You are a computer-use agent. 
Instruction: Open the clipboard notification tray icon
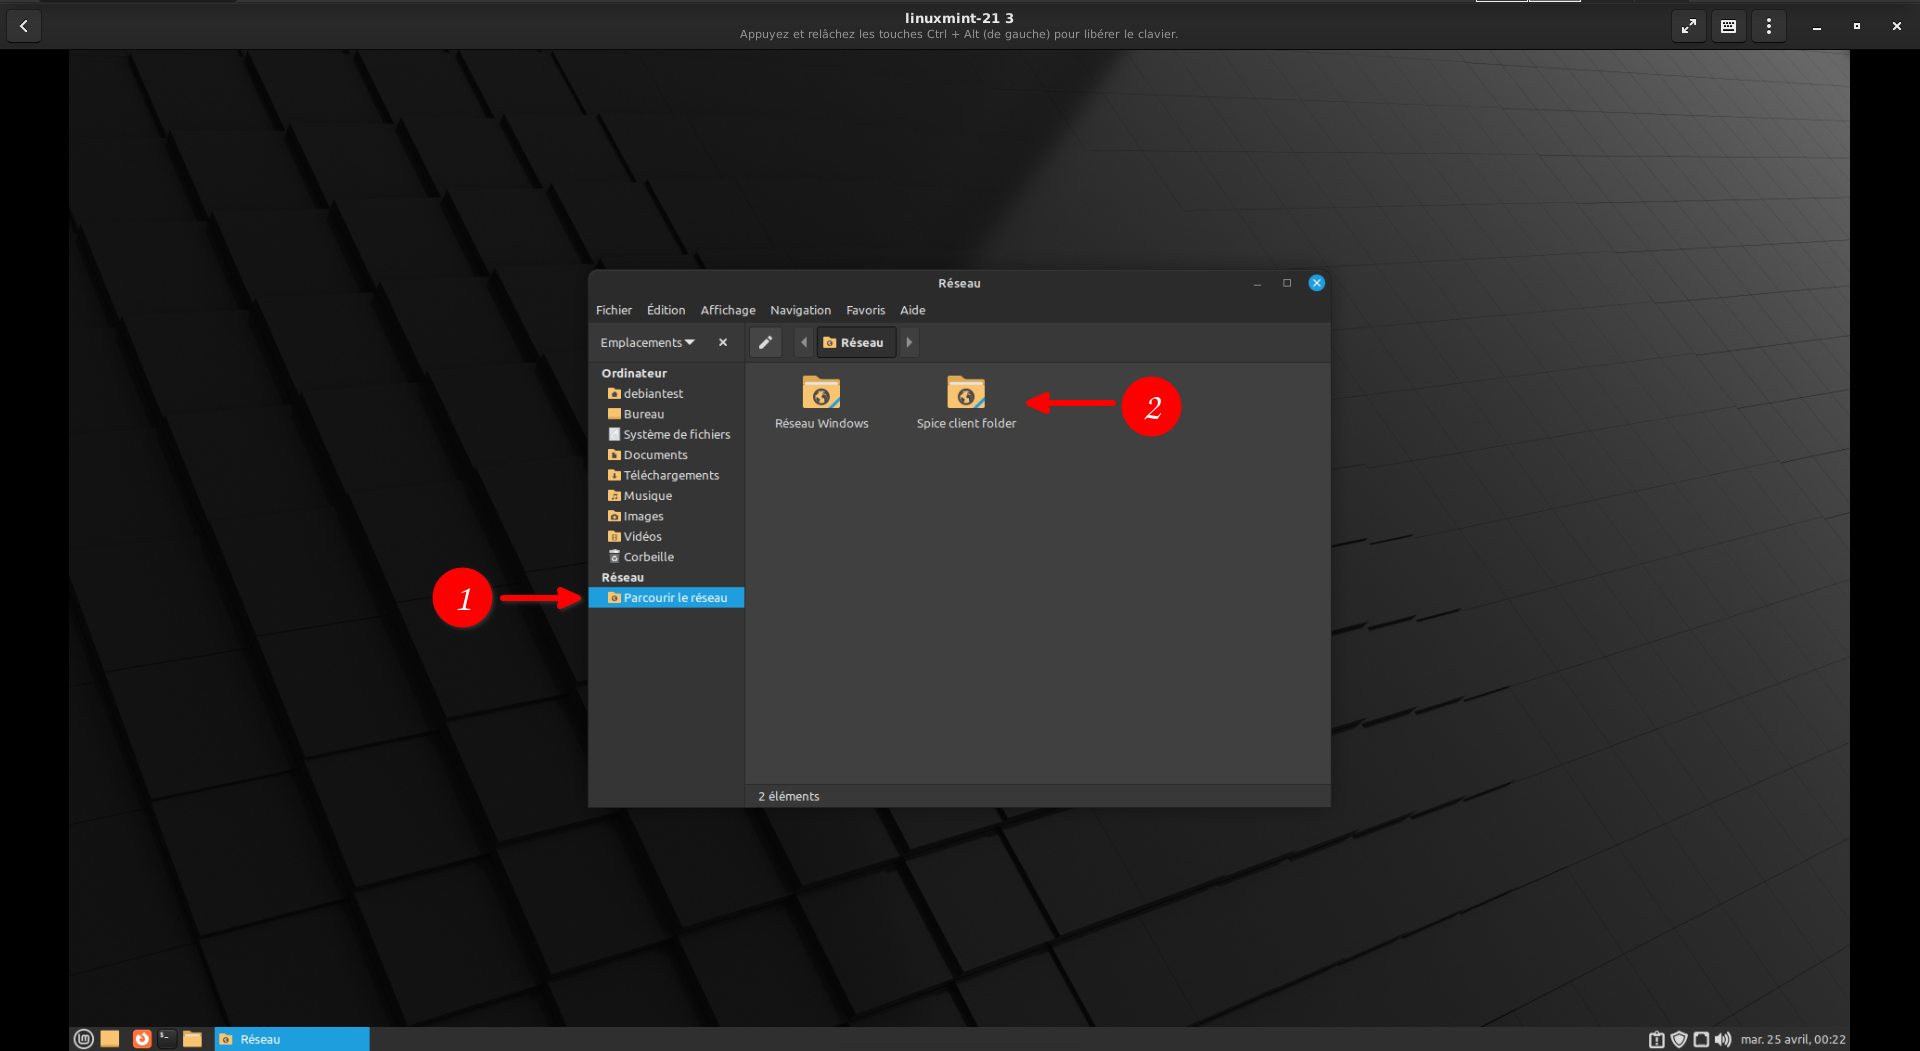pos(1657,1040)
